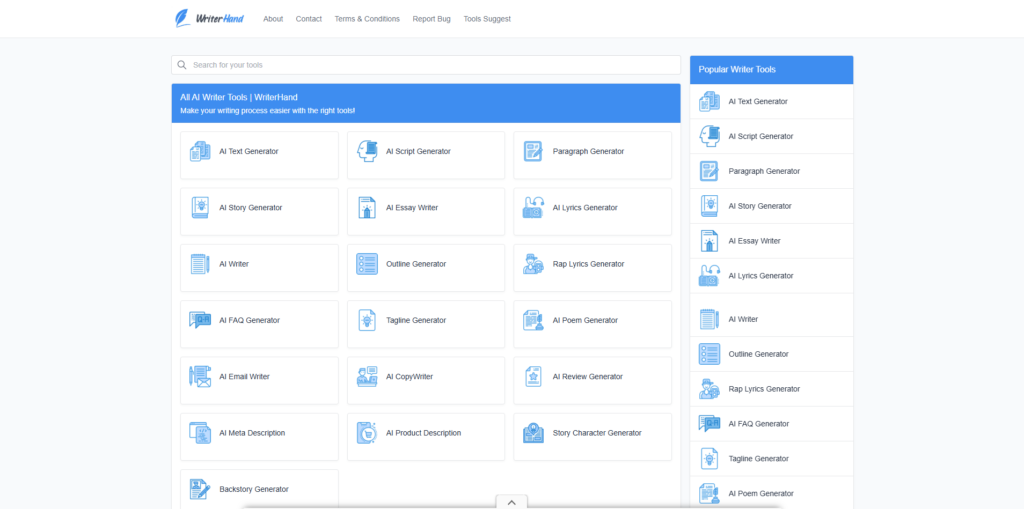
Task: Click the AI FAQ Generator icon in sidebar
Action: tap(710, 424)
